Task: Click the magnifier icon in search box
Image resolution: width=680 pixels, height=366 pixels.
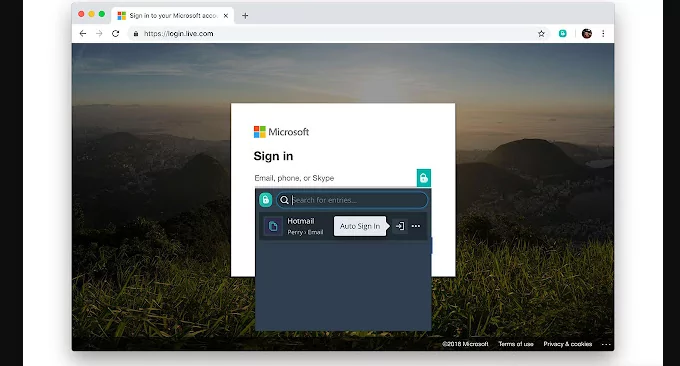Action: 284,200
